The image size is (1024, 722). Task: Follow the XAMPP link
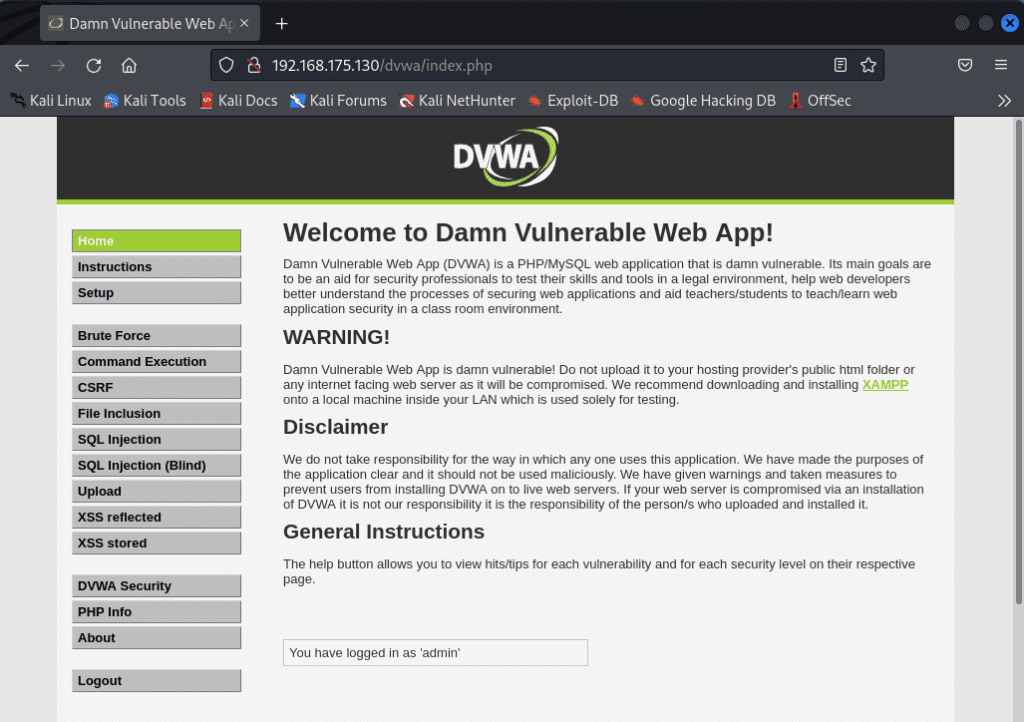point(885,385)
